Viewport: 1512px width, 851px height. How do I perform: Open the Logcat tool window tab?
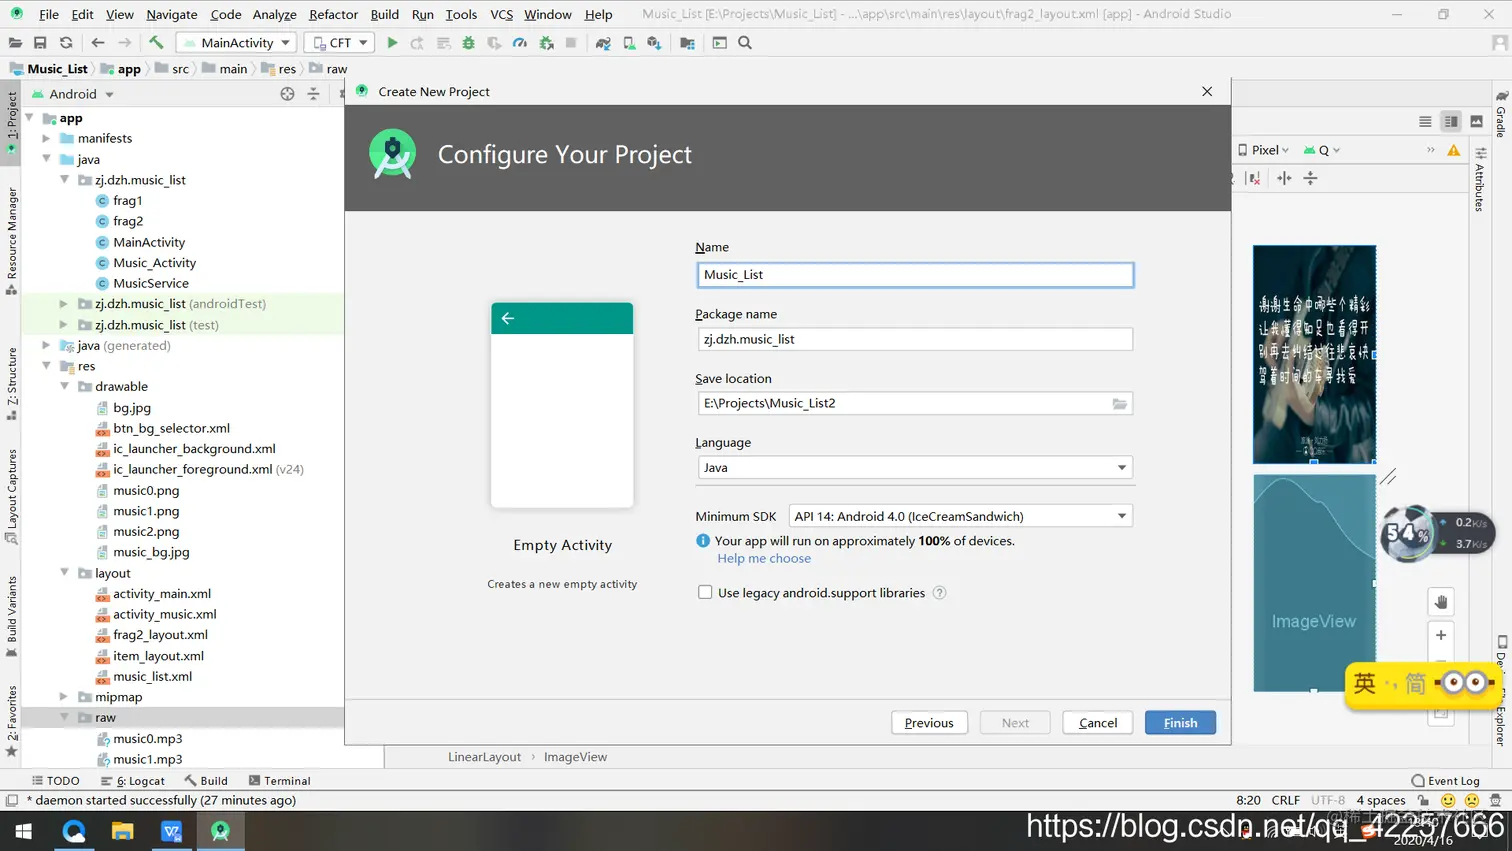(133, 781)
